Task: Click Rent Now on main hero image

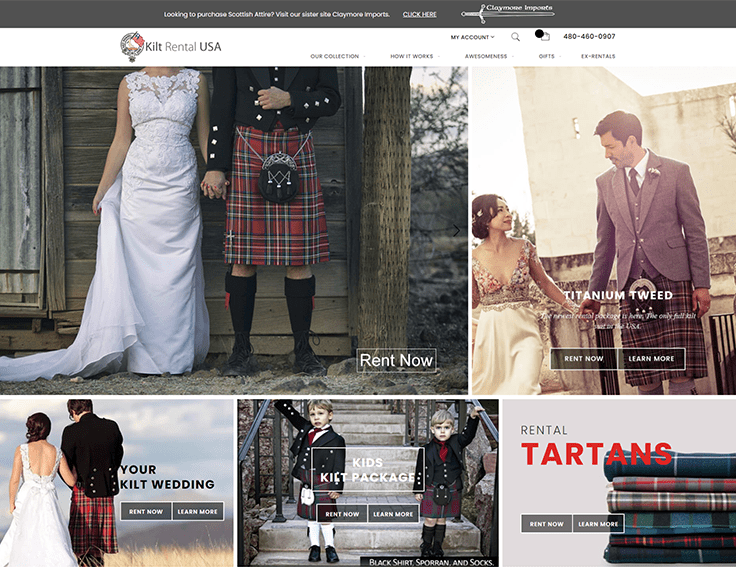Action: (397, 360)
